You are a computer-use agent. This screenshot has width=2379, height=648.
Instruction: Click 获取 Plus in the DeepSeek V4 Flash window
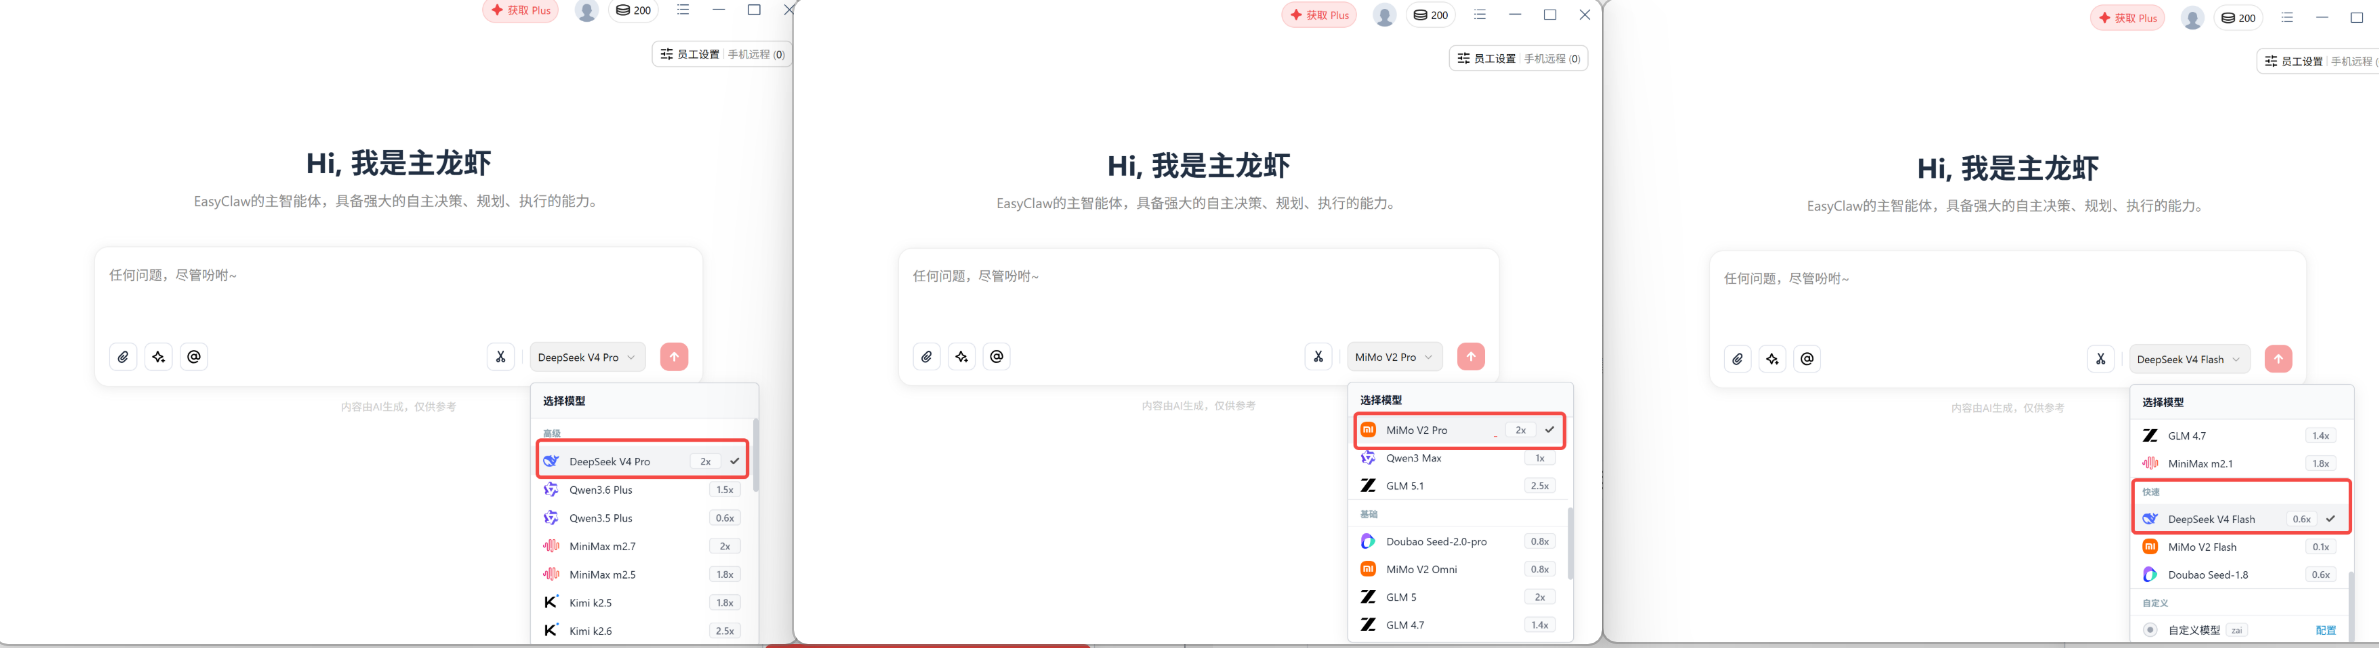2127,18
